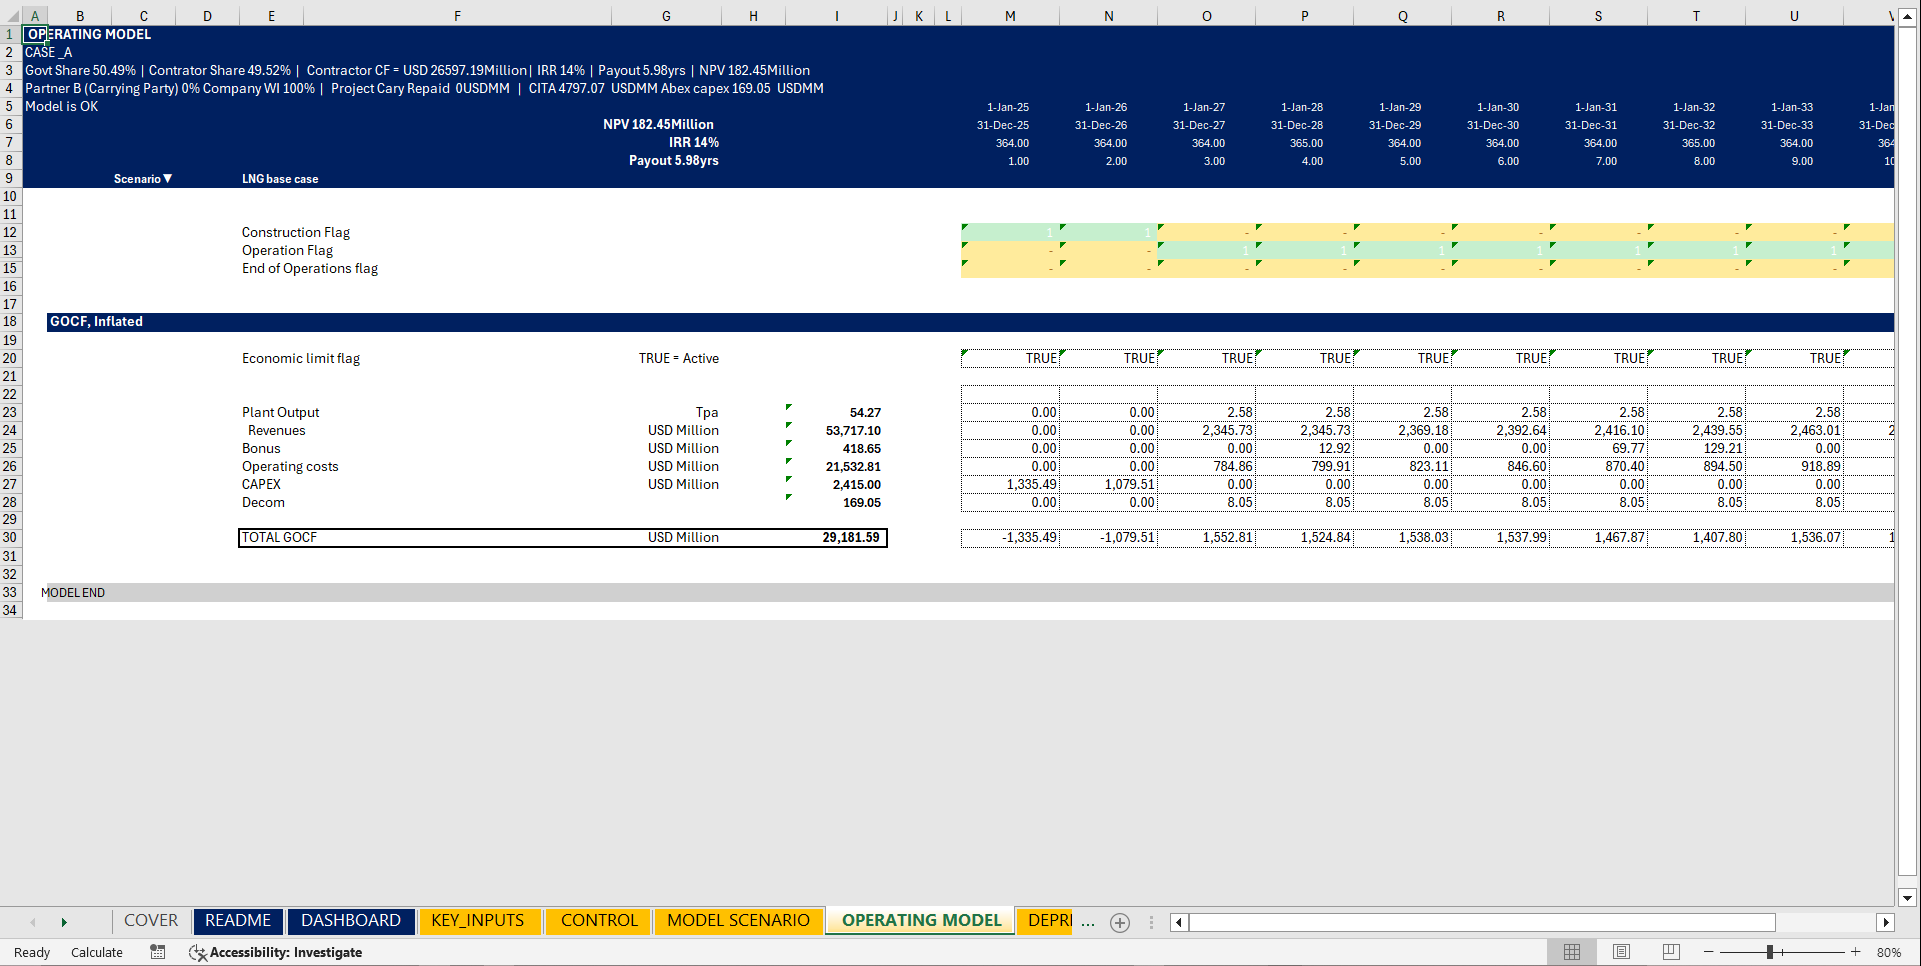Click the 80% zoom percentage button

[1889, 952]
